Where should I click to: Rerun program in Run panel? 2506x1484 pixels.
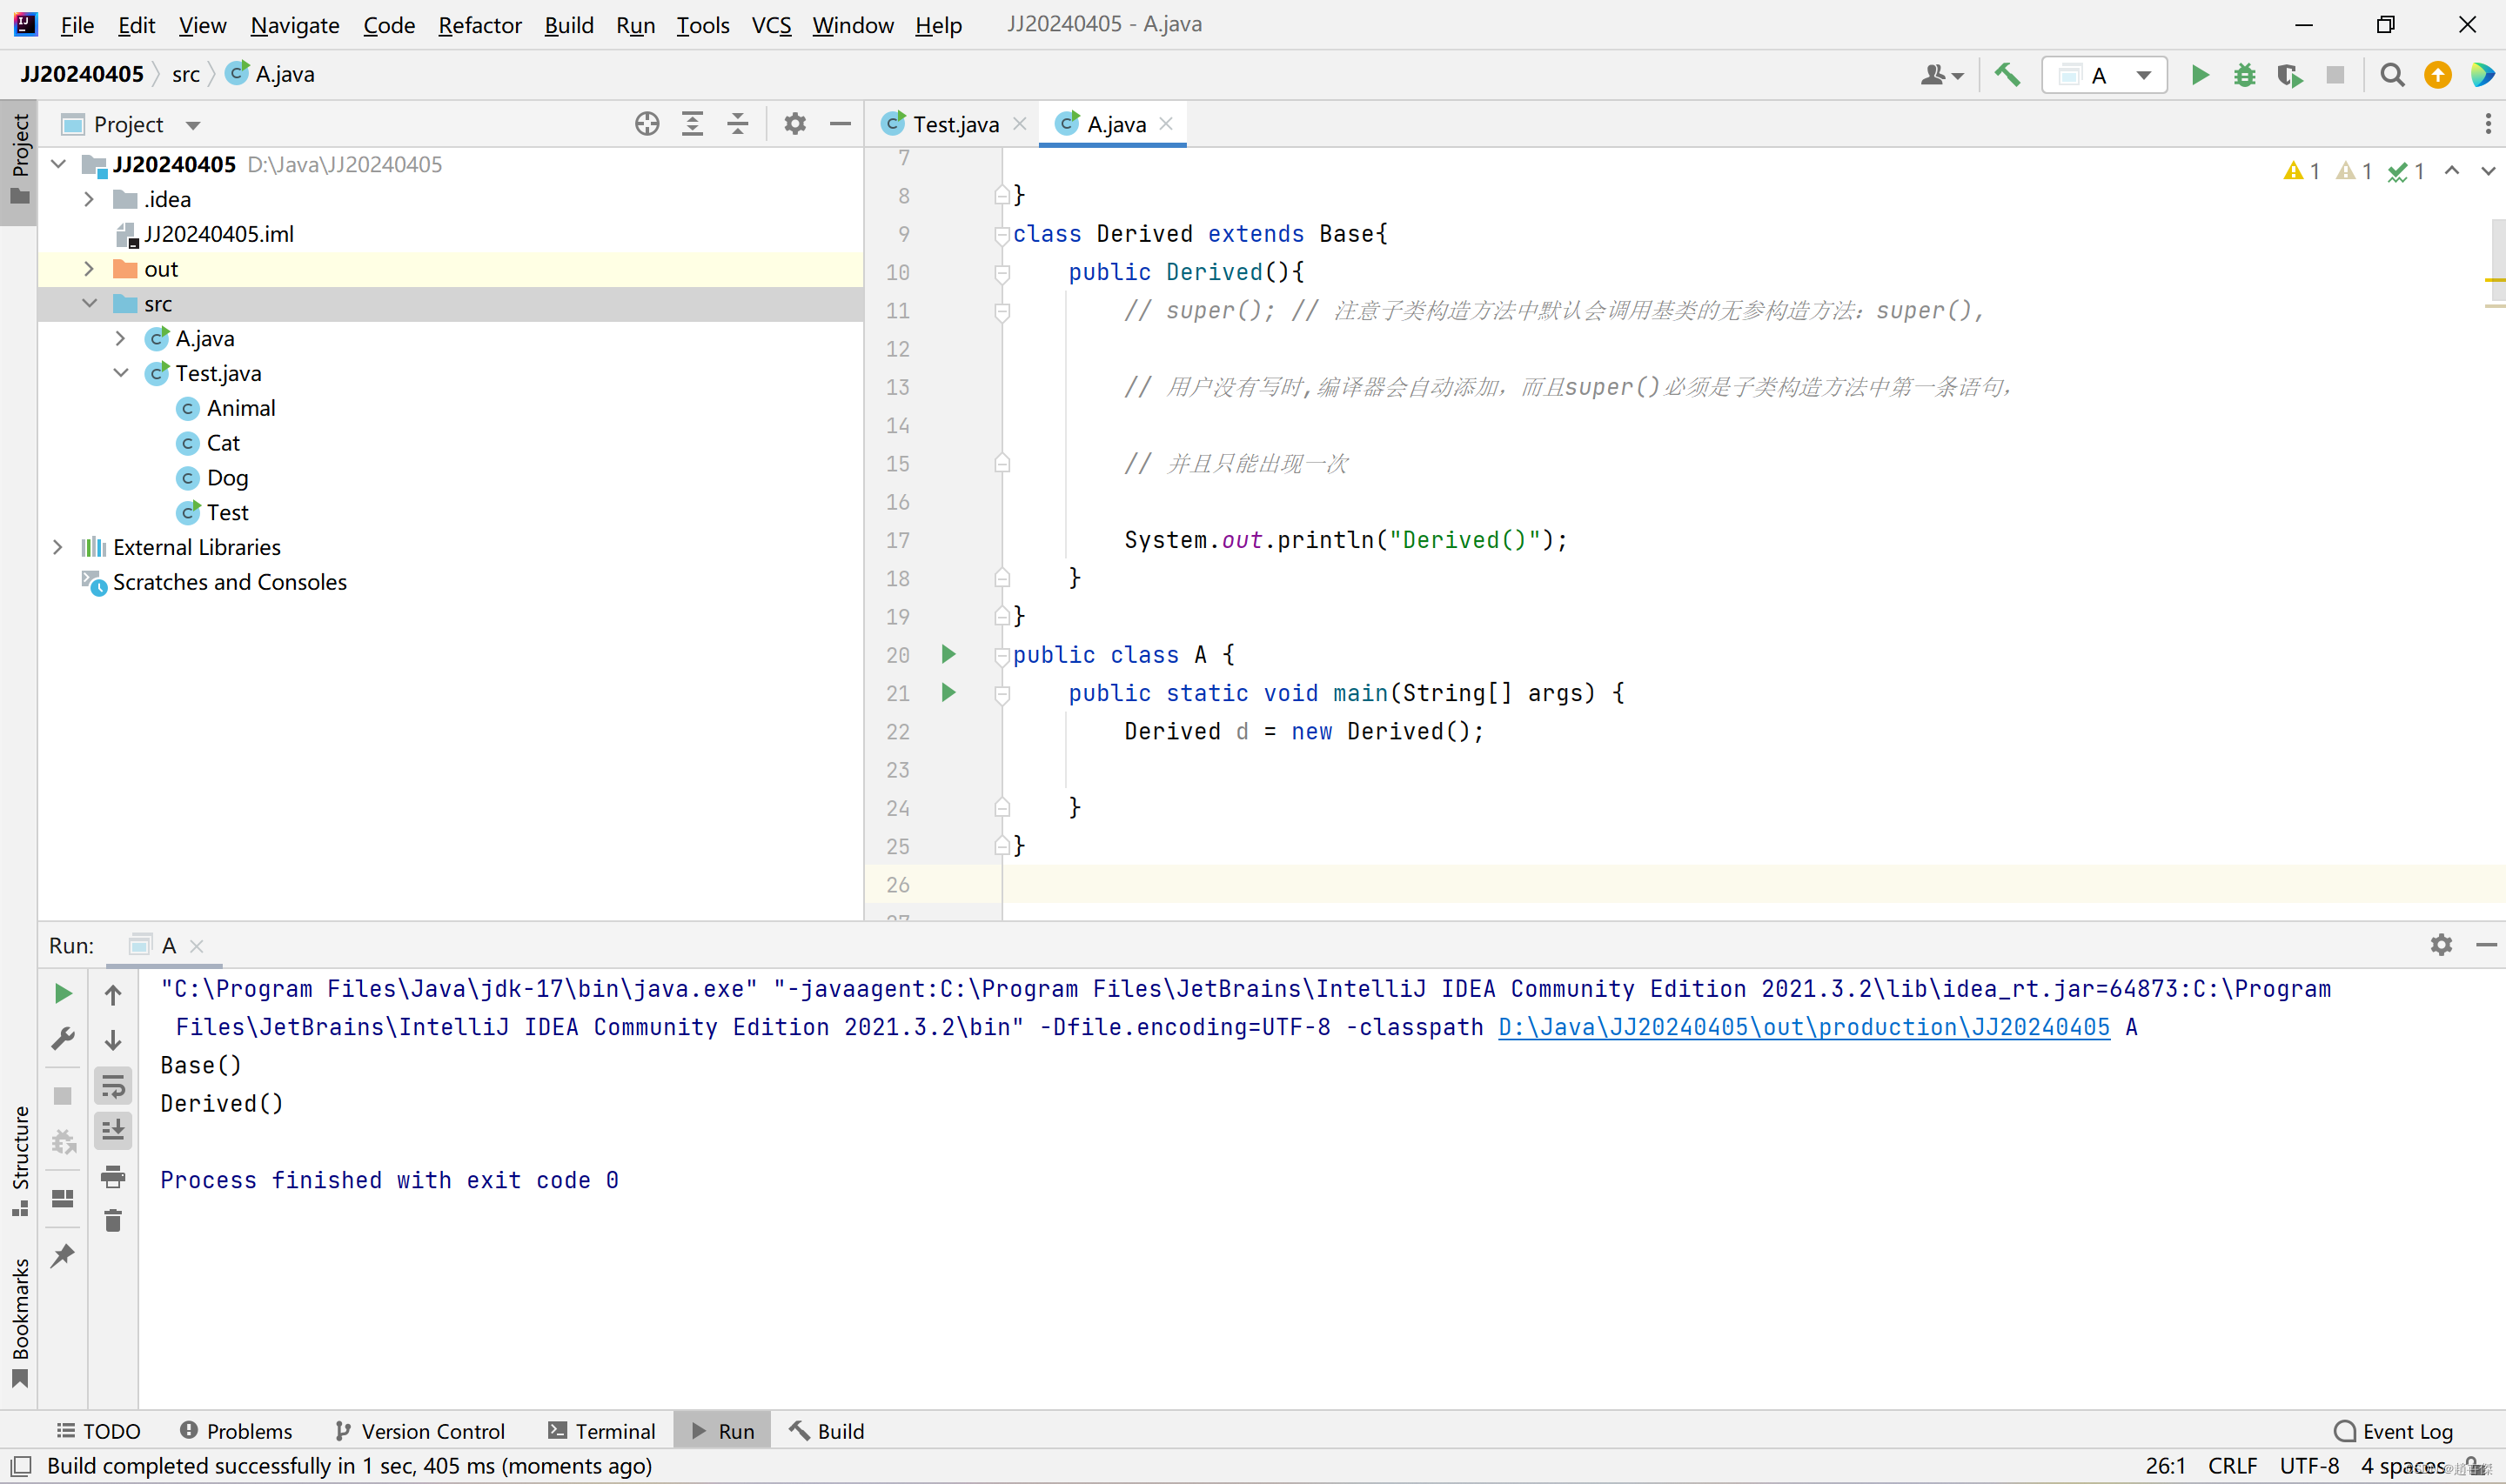pos(63,993)
